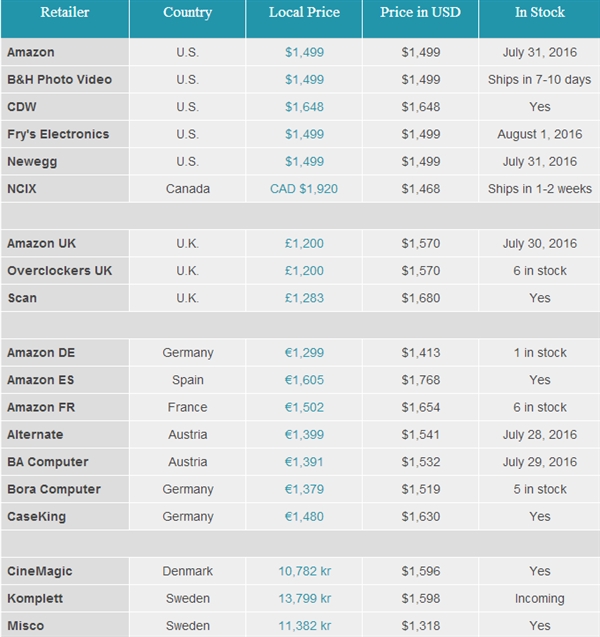Image resolution: width=600 pixels, height=637 pixels.
Task: Follow Newegg $1,499 local price link
Action: [x=304, y=162]
